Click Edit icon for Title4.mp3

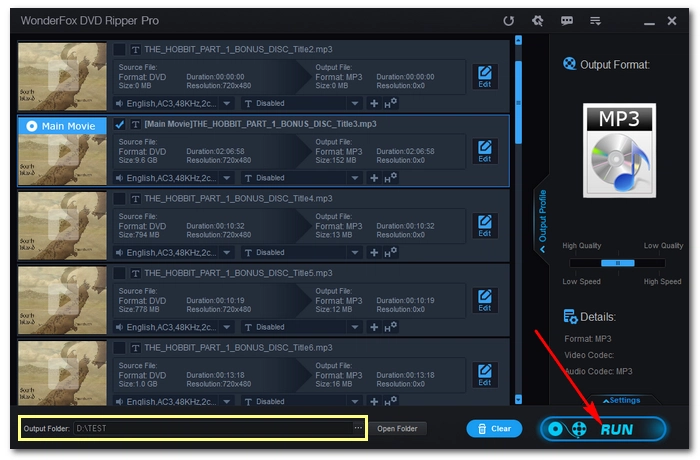485,226
